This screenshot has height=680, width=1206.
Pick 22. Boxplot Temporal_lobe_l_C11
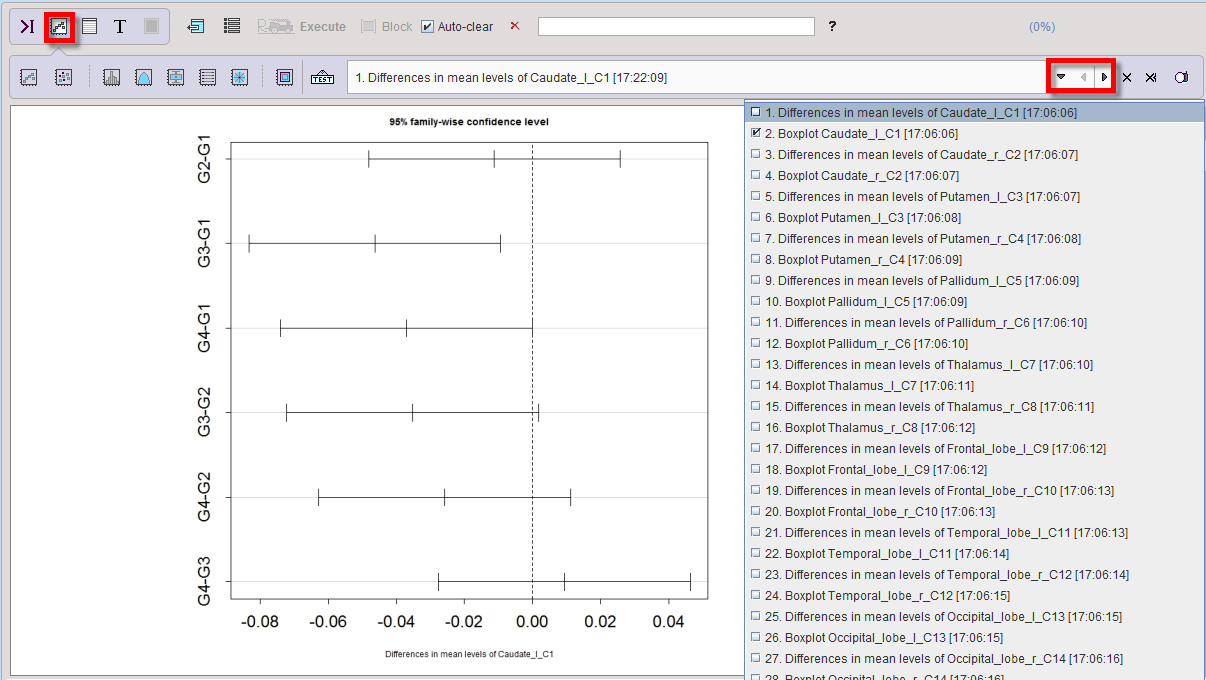[975, 554]
